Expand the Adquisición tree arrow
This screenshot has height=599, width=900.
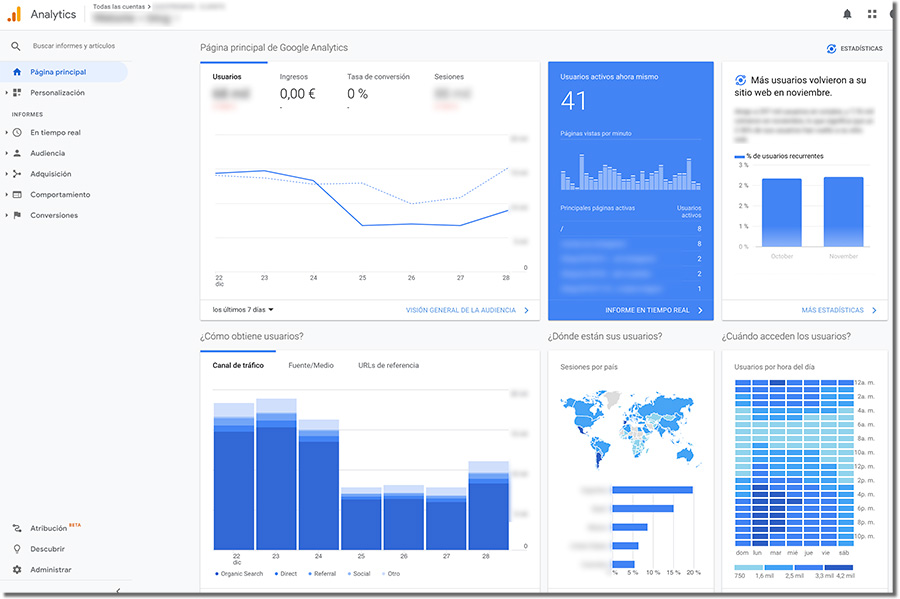pos(6,174)
